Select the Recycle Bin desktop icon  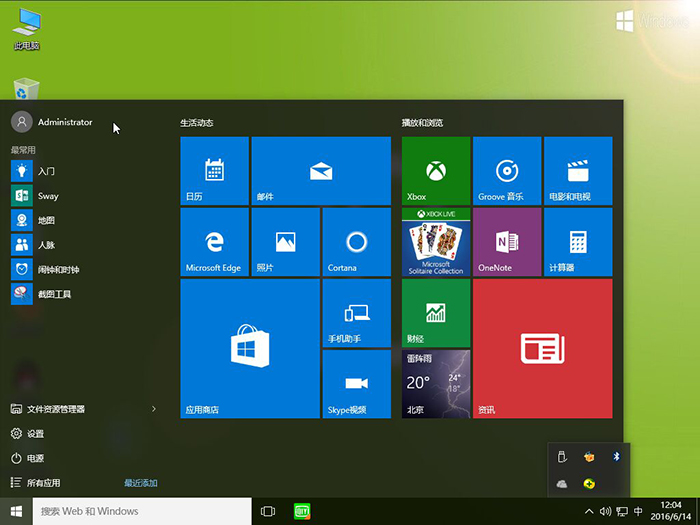click(x=26, y=88)
